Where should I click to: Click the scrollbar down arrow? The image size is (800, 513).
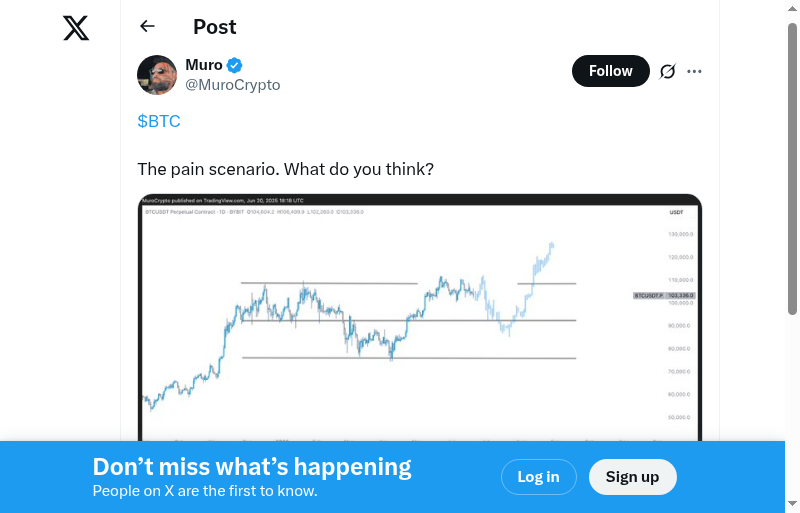(792, 503)
